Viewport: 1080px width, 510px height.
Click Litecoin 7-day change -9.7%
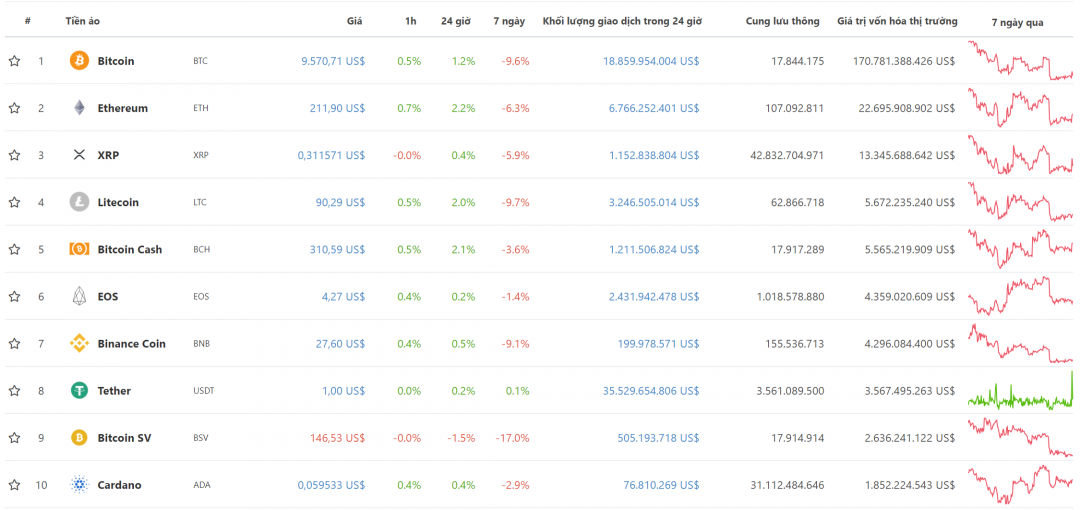pyautogui.click(x=516, y=202)
